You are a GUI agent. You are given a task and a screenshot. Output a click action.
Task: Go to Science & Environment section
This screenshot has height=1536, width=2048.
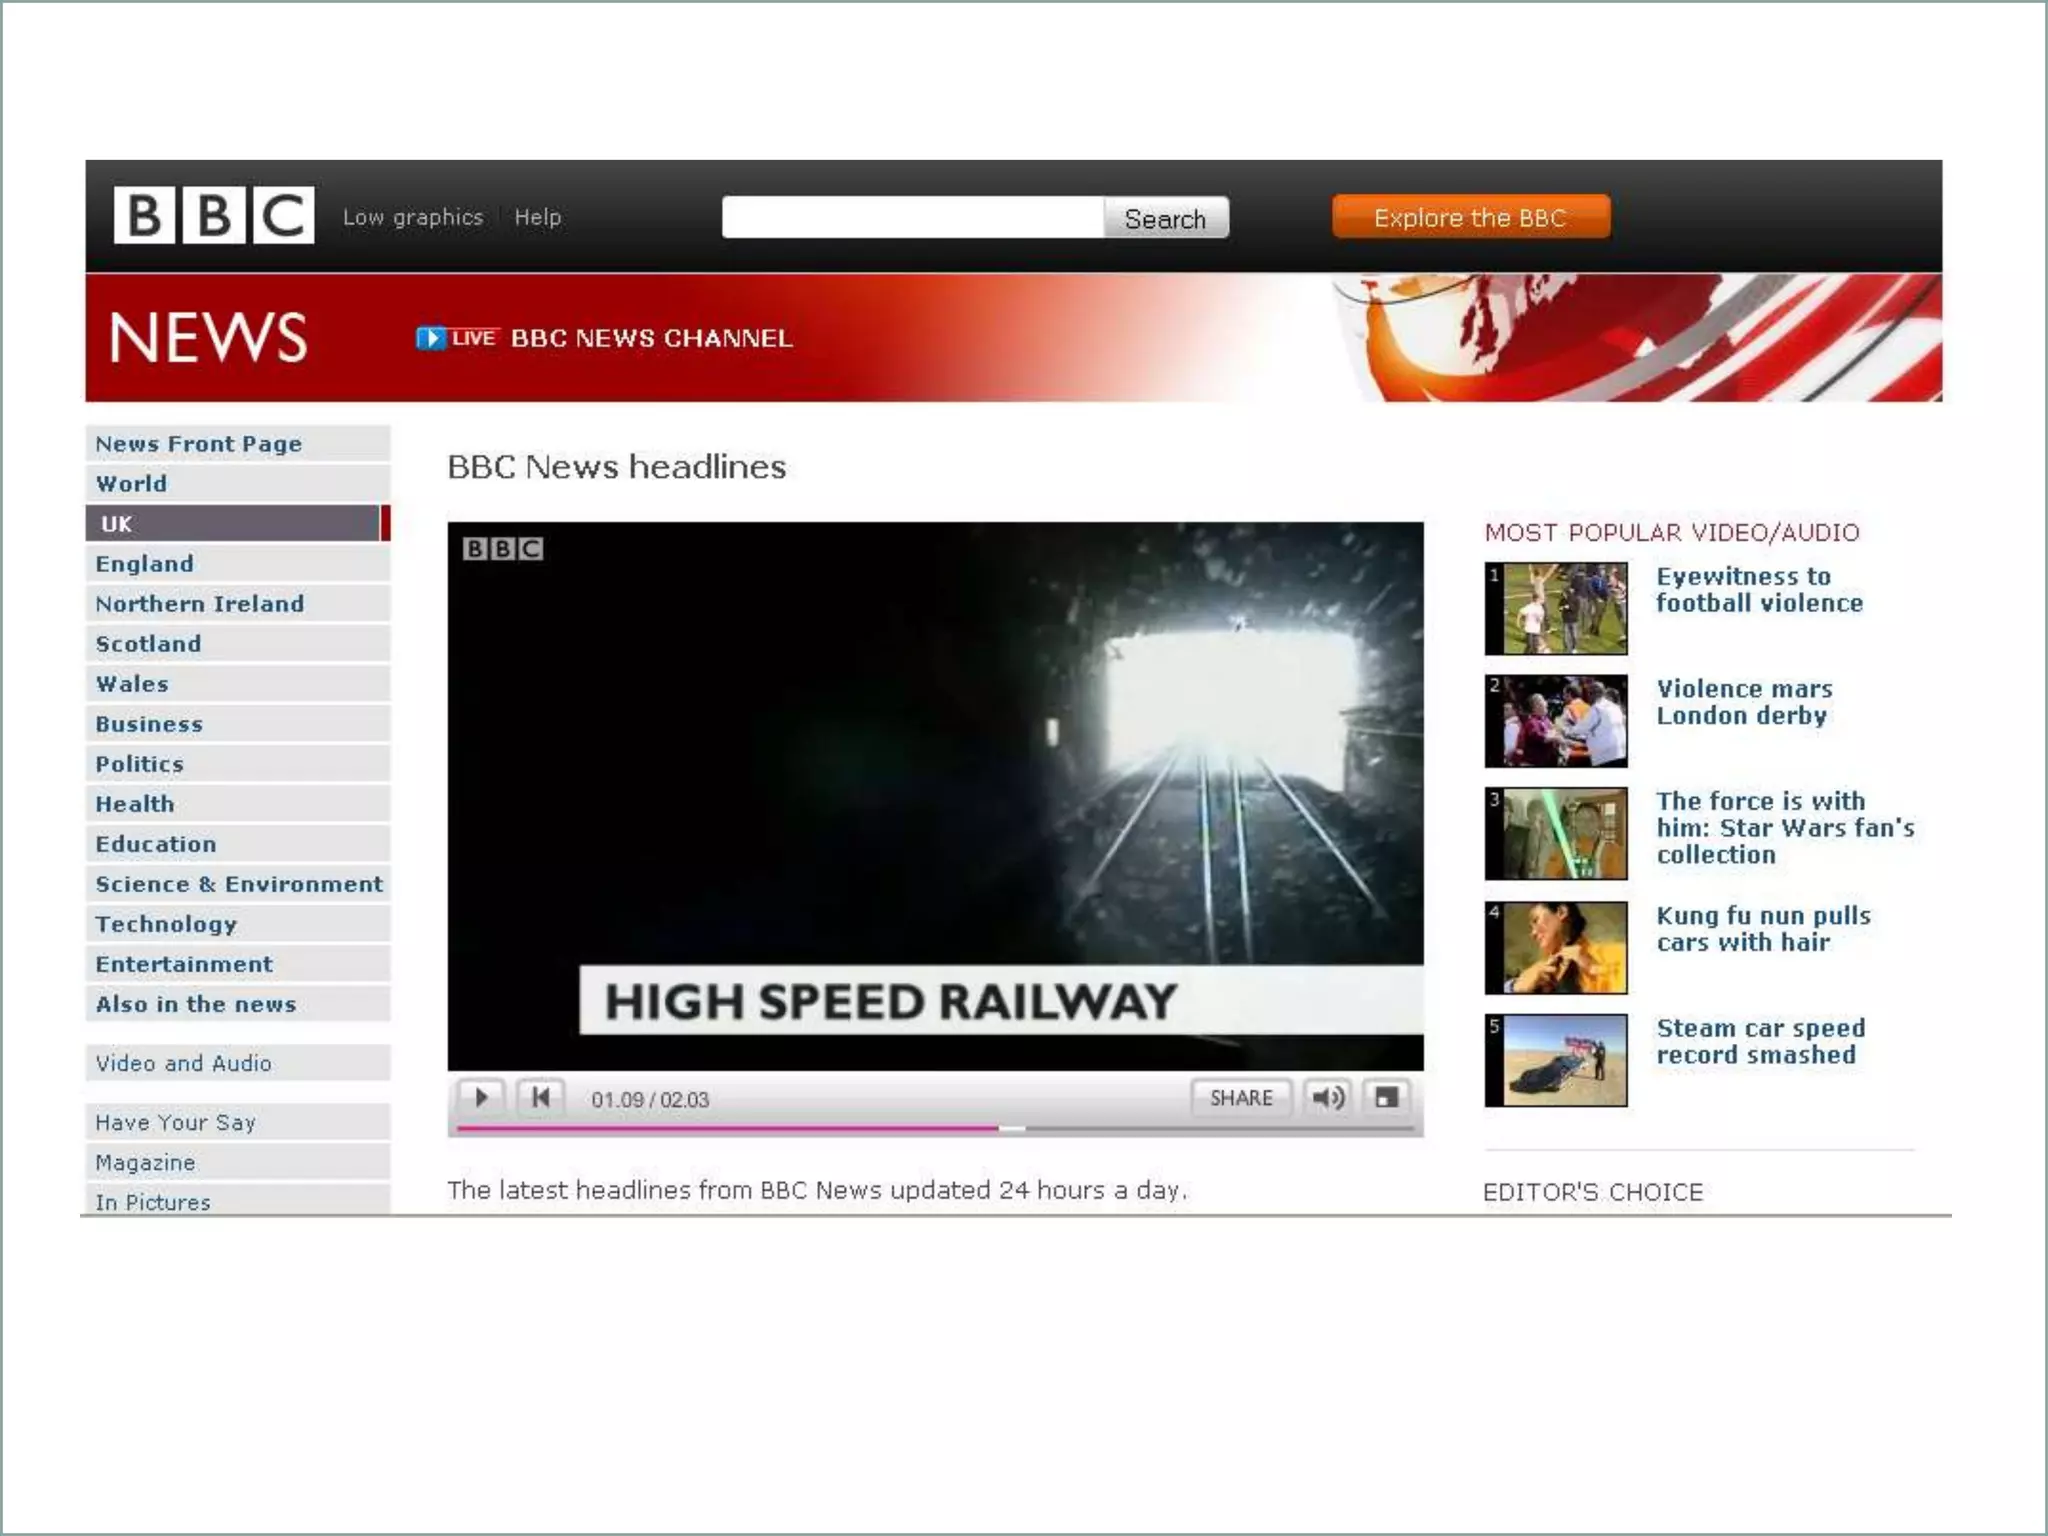(x=239, y=884)
